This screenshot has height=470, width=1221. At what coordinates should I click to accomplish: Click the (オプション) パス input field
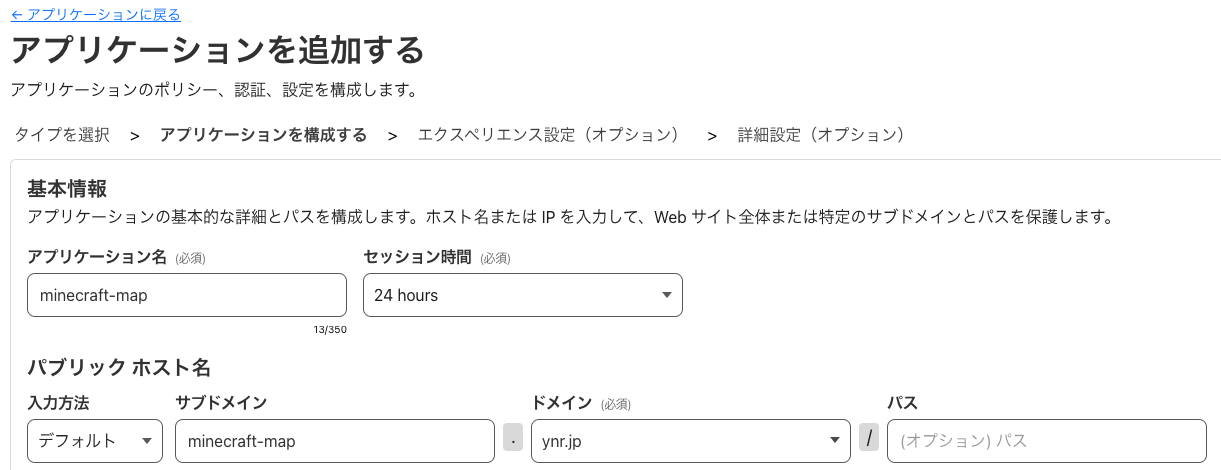pyautogui.click(x=1046, y=441)
